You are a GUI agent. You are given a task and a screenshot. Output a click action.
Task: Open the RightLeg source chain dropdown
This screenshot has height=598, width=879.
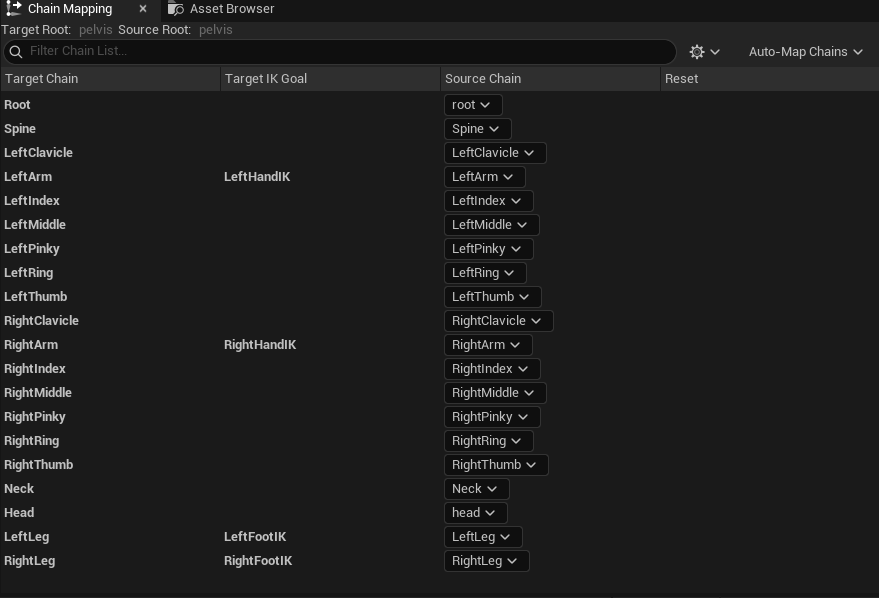pos(486,561)
